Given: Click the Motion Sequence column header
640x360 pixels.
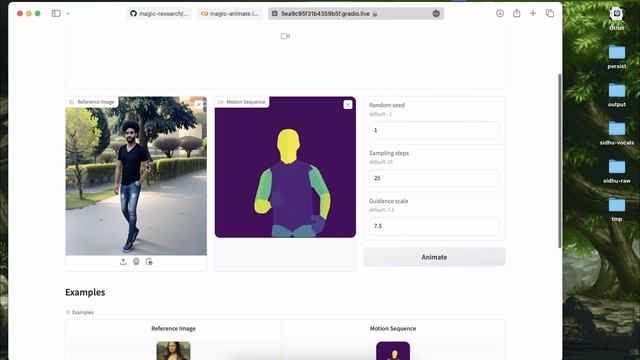Looking at the screenshot, I should coord(393,329).
